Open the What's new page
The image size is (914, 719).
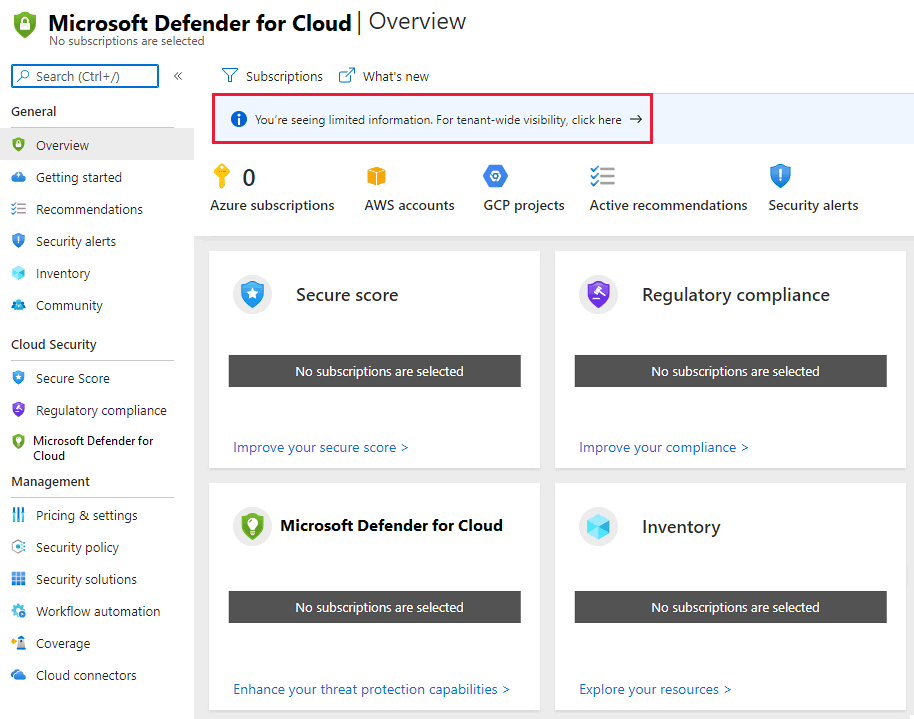coord(384,76)
